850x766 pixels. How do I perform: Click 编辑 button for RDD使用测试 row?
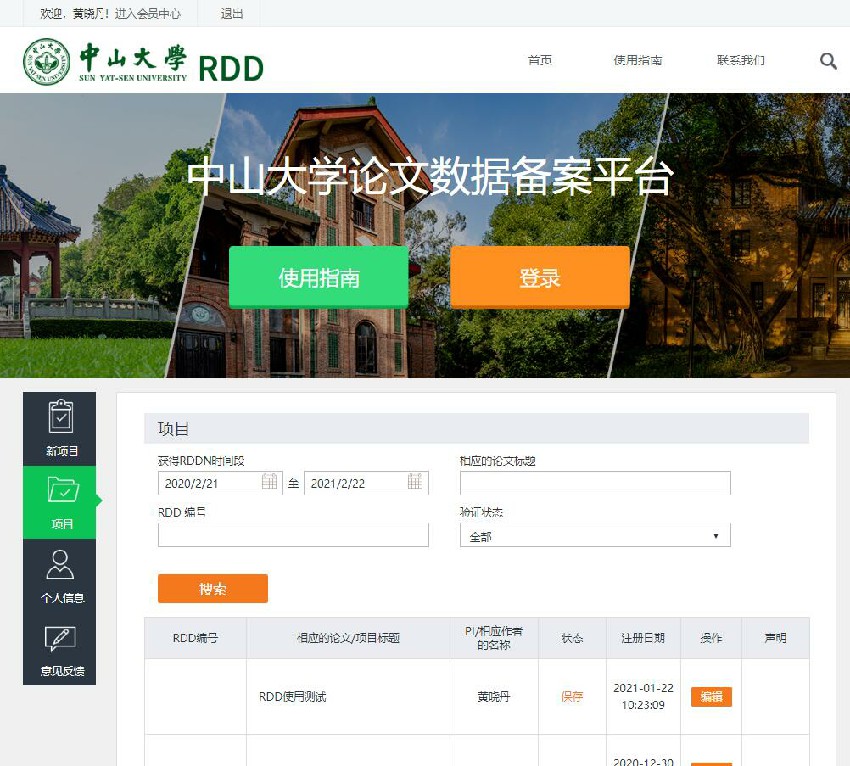(x=711, y=697)
